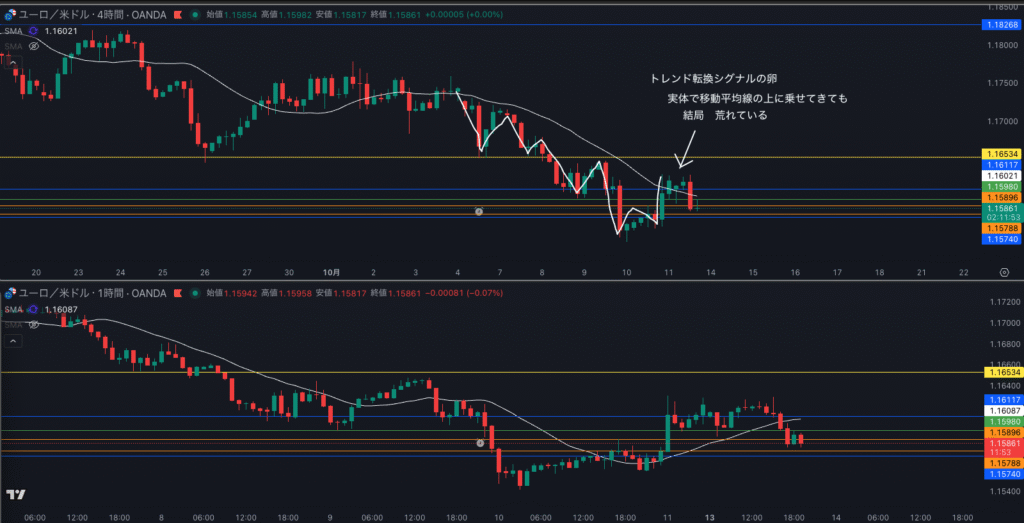Show the hidden SMA indicator on 1-hour chart
The image size is (1024, 523).
pos(33,324)
